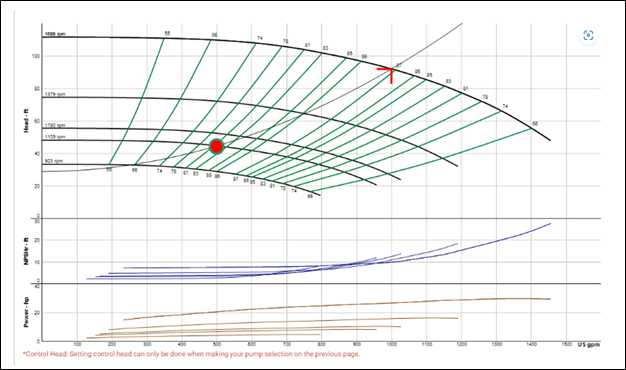Click the 1190 rpm curve label
Screen dimensions: 626x370
[x=55, y=125]
